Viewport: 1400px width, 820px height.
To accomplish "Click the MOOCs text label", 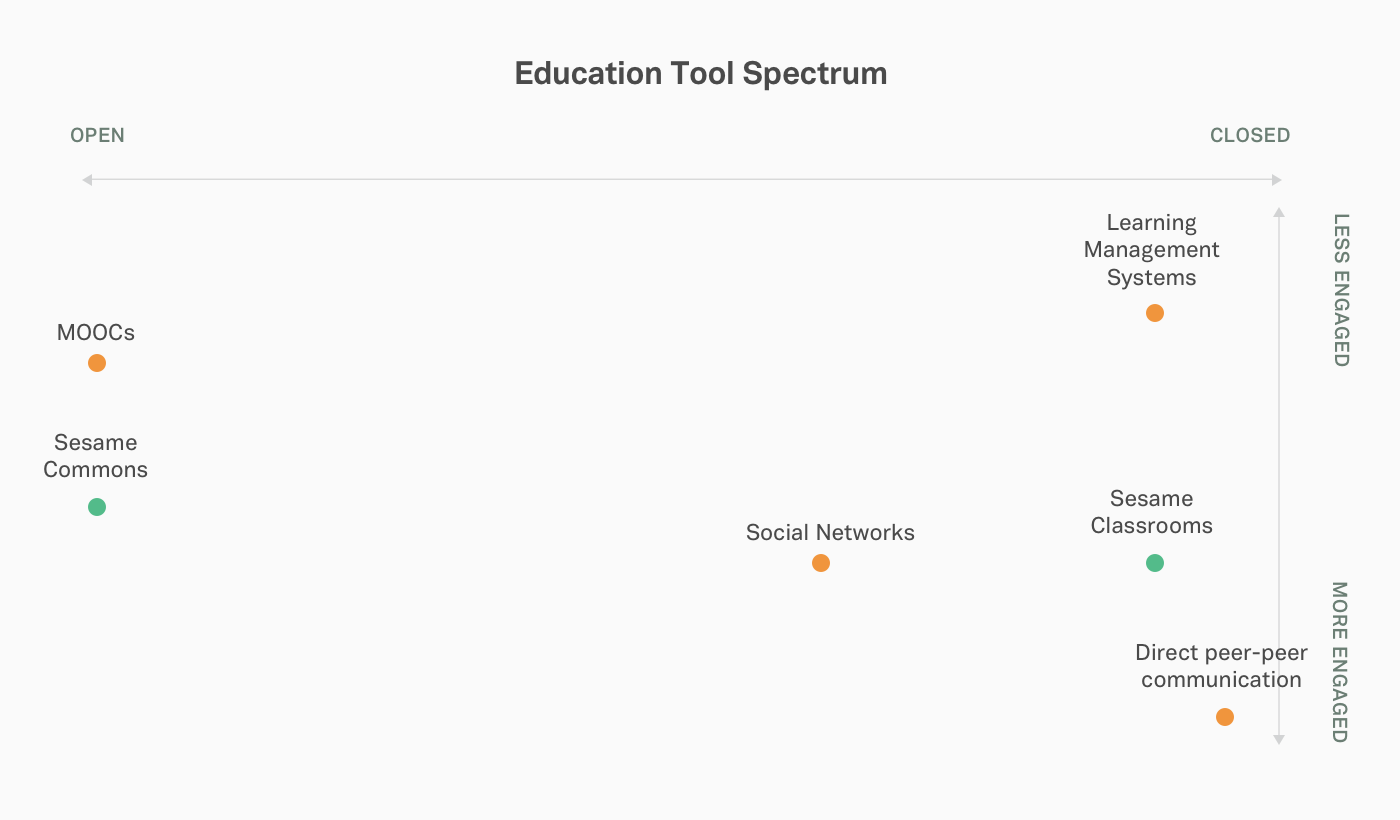I will click(x=96, y=332).
